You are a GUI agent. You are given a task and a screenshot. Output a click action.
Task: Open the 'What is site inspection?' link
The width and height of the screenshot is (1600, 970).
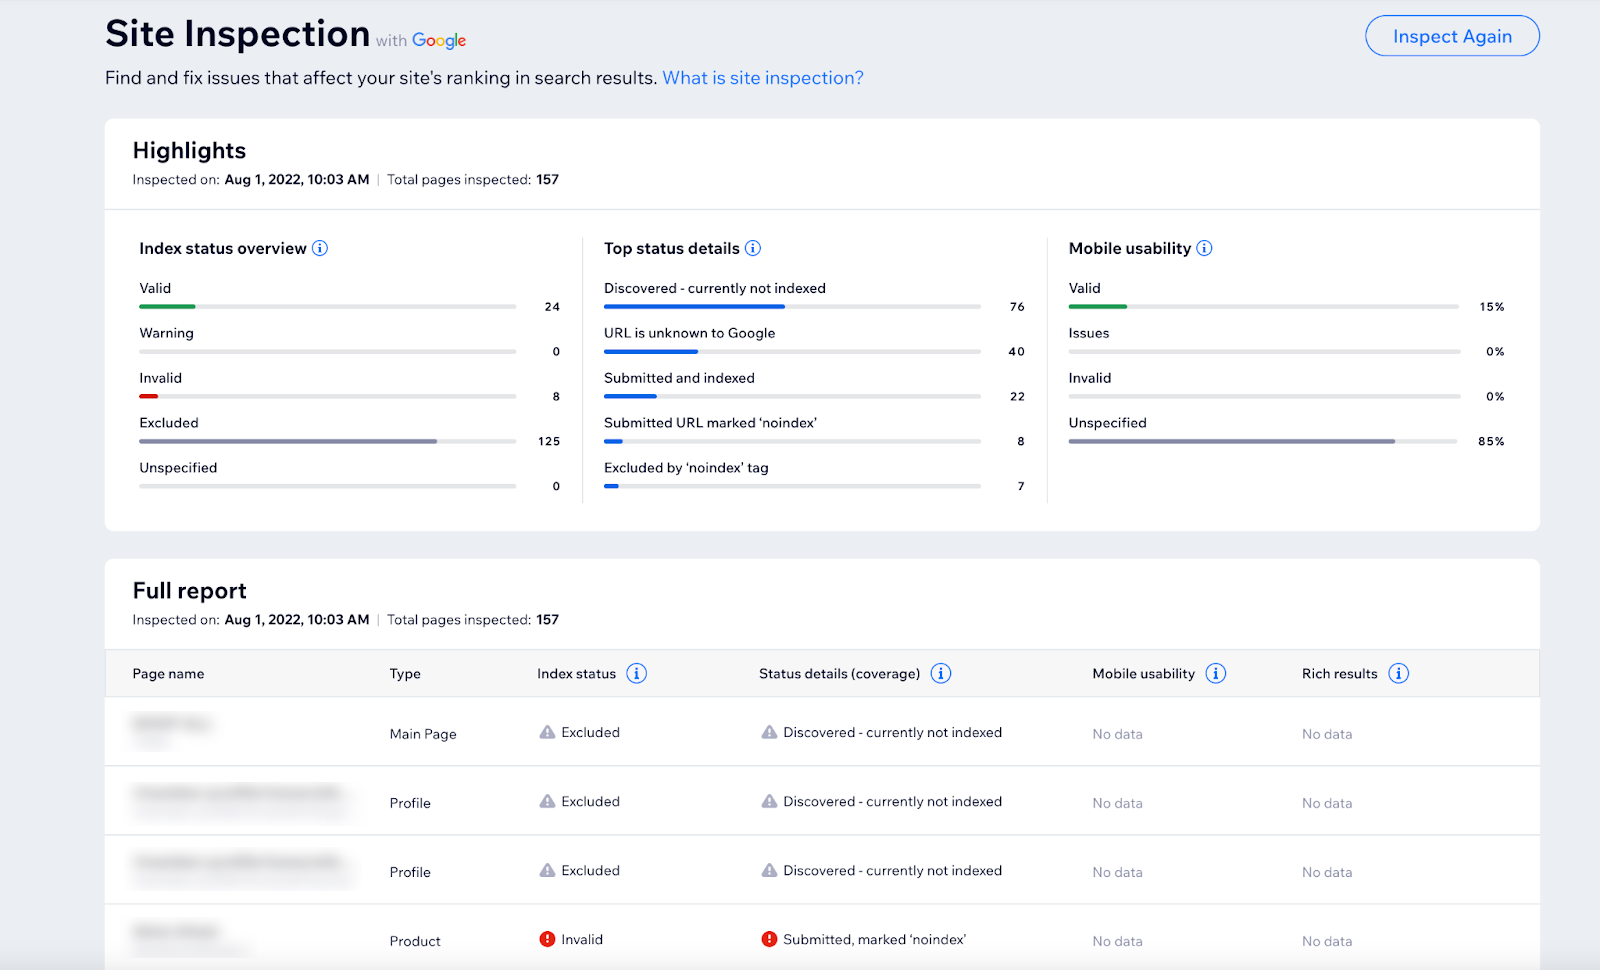pos(762,77)
